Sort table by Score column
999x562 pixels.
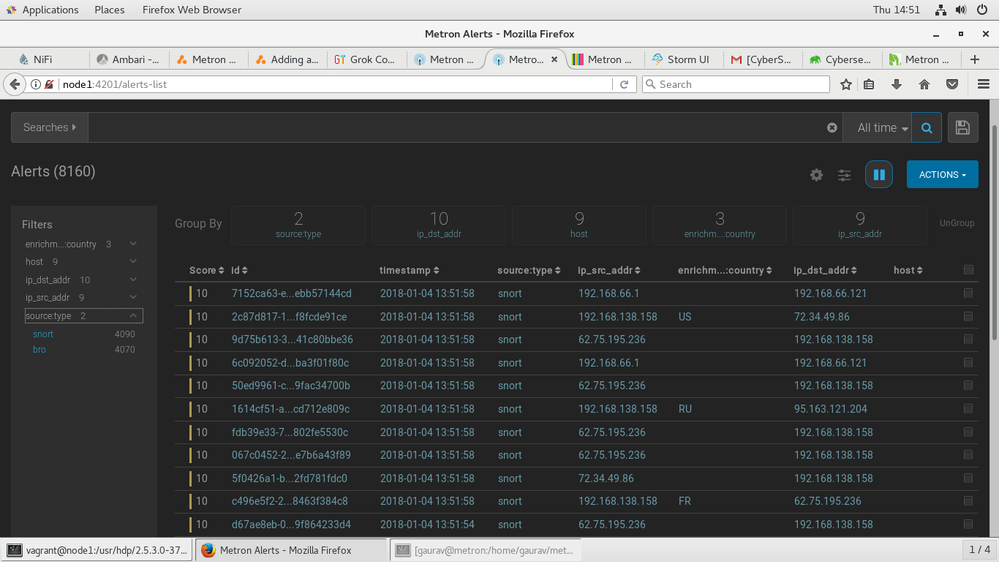(204, 271)
